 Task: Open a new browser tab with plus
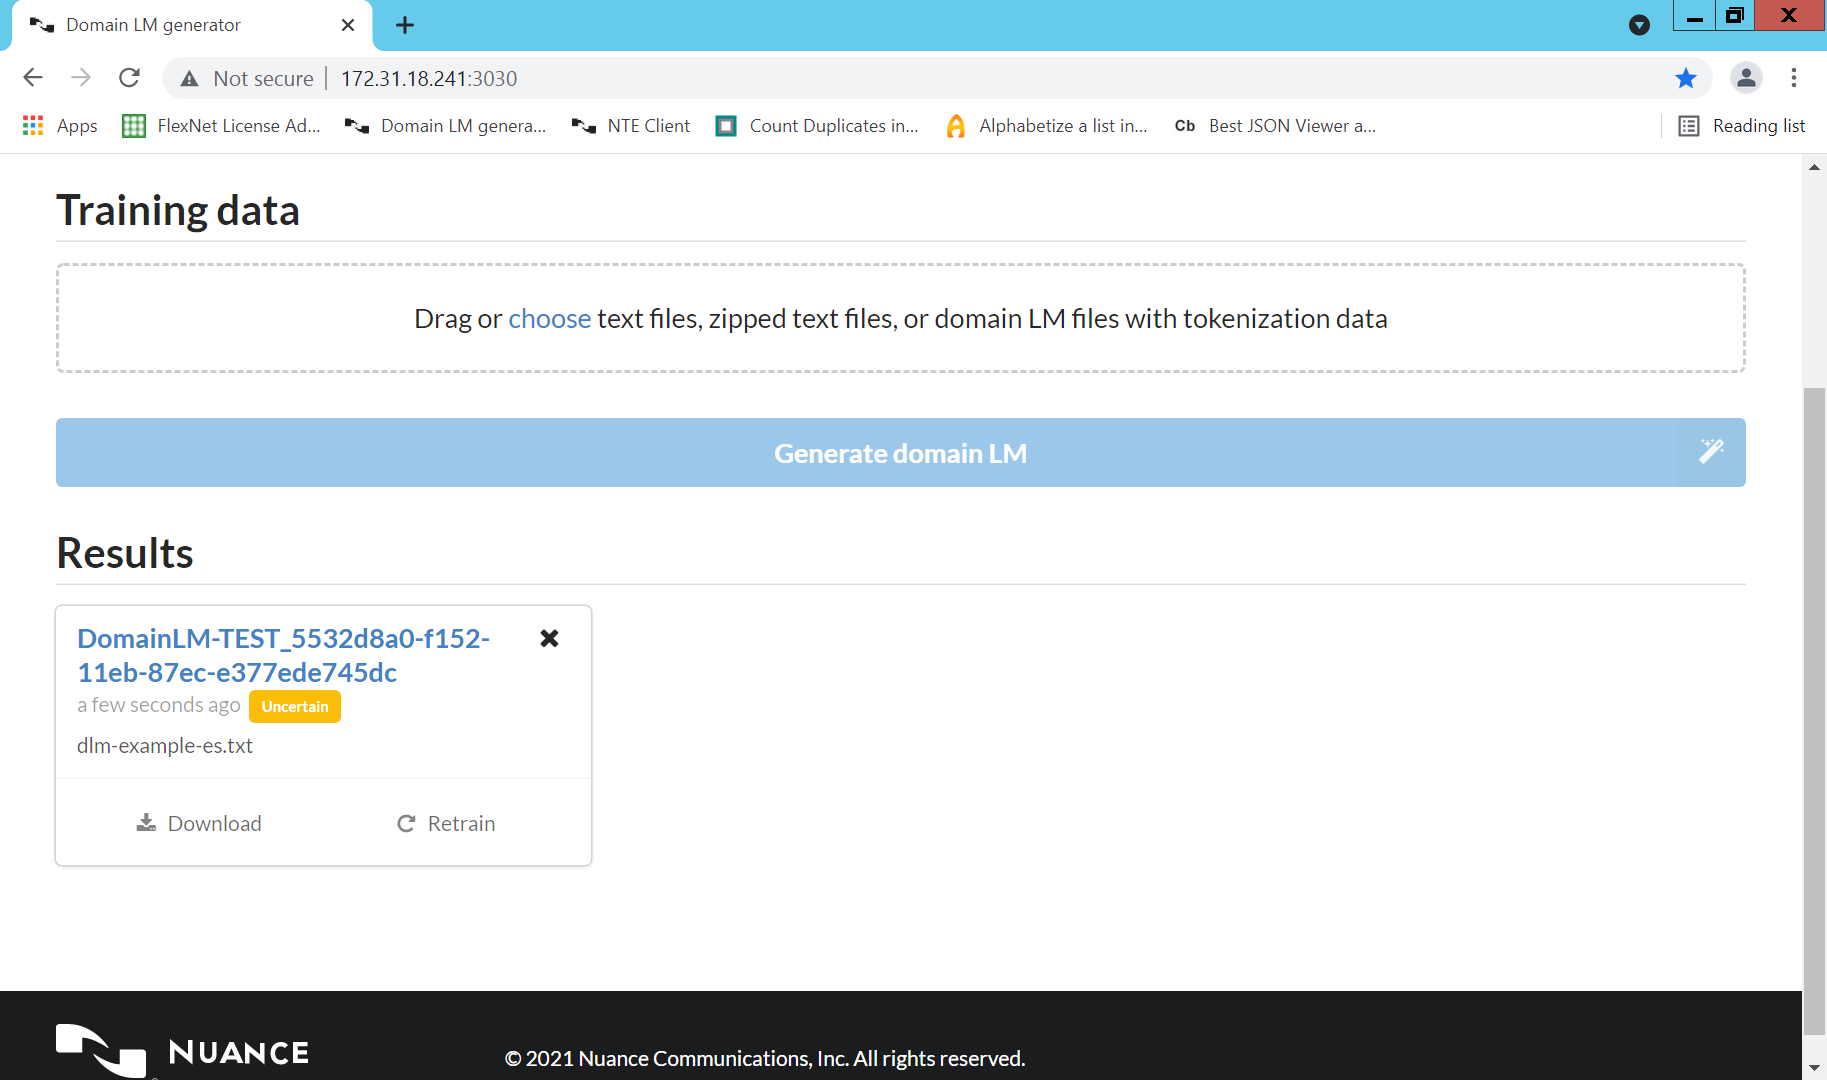click(x=405, y=25)
